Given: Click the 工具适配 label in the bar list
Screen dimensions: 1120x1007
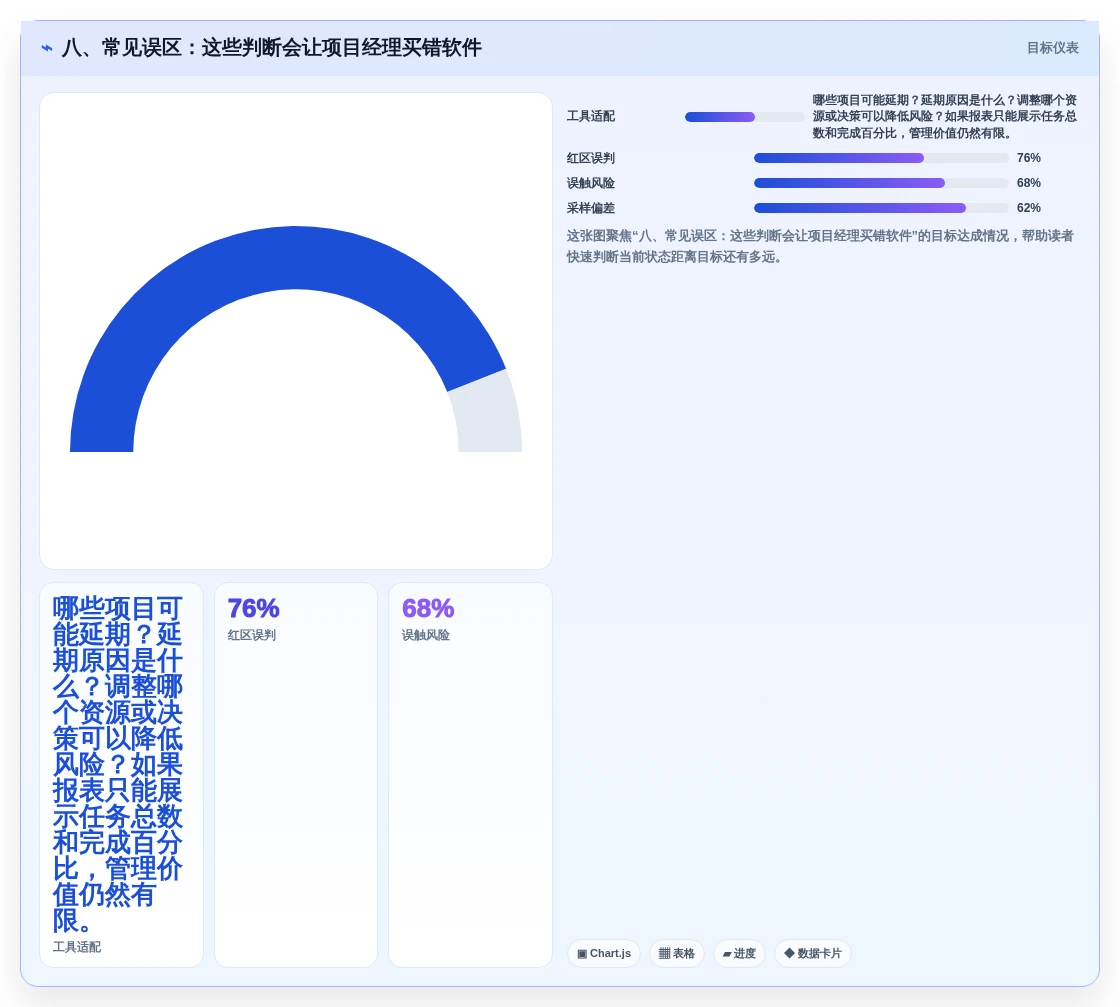Looking at the screenshot, I should click(591, 116).
